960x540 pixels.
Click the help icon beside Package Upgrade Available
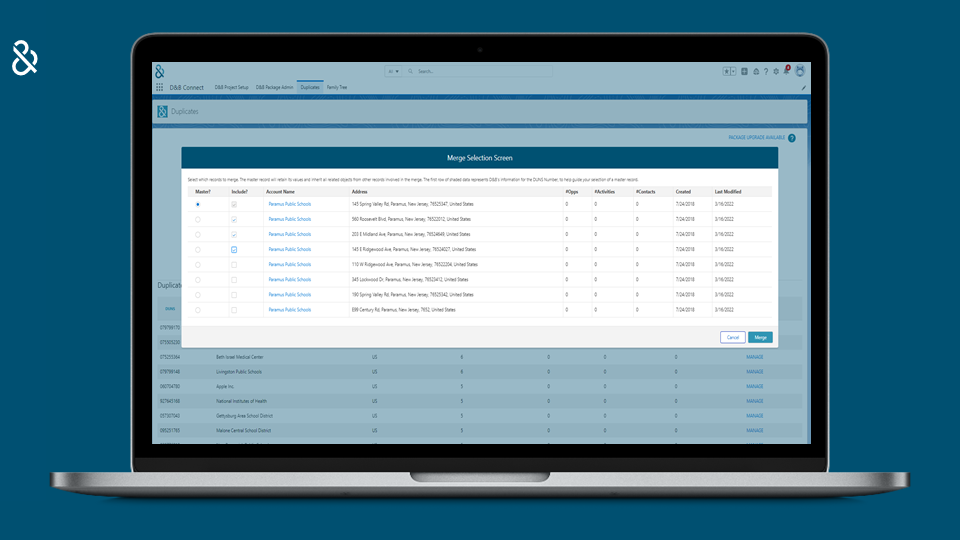(791, 138)
